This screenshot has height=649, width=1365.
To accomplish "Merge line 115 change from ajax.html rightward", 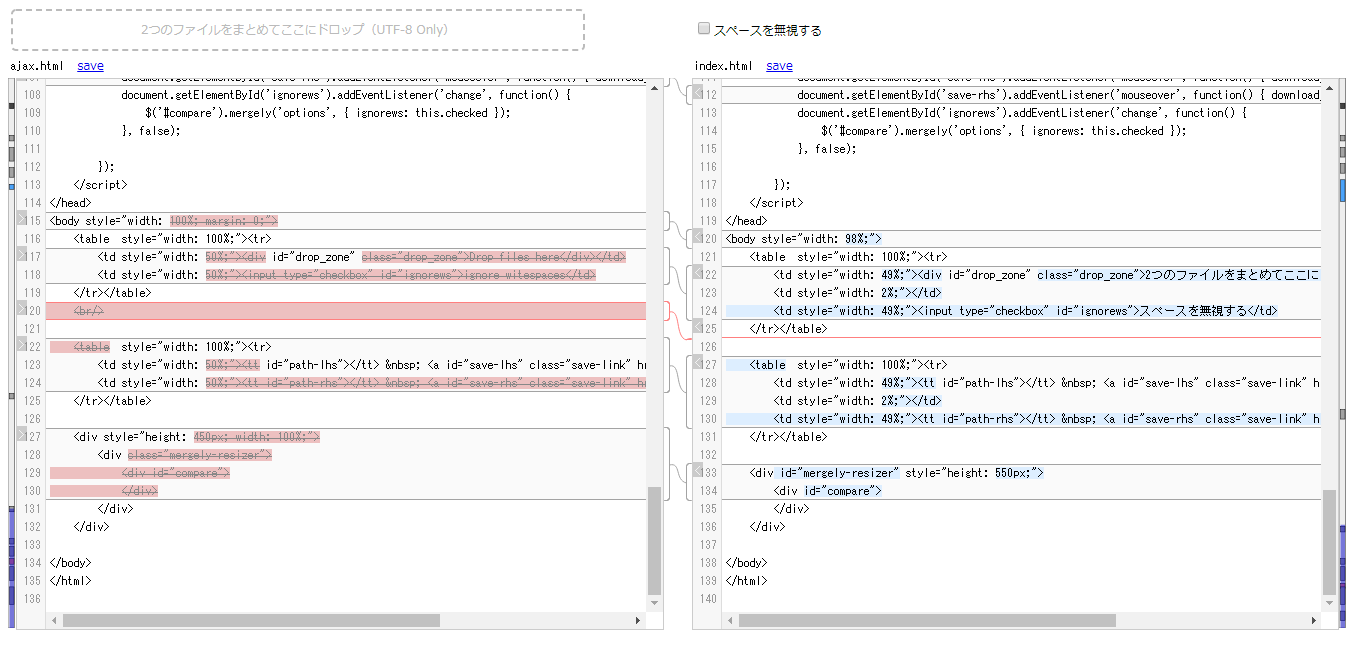I will point(22,219).
